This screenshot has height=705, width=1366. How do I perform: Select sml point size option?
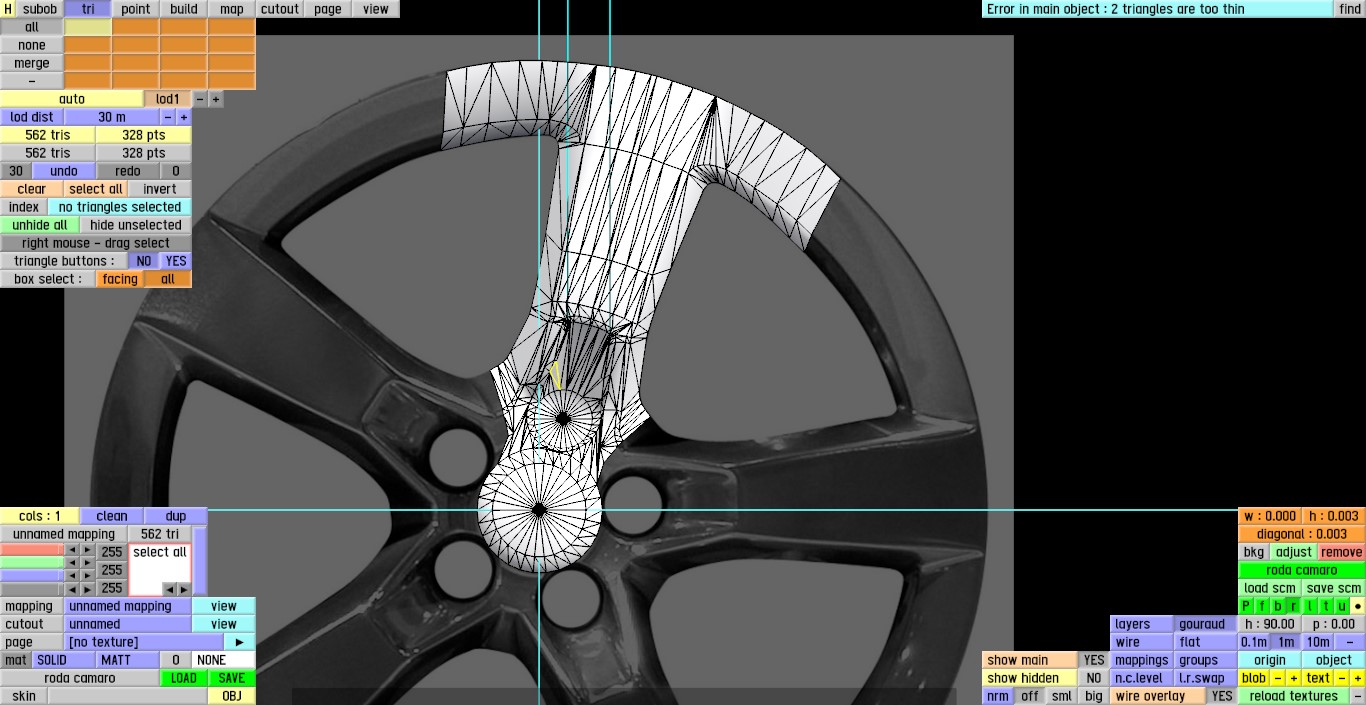pos(1062,696)
